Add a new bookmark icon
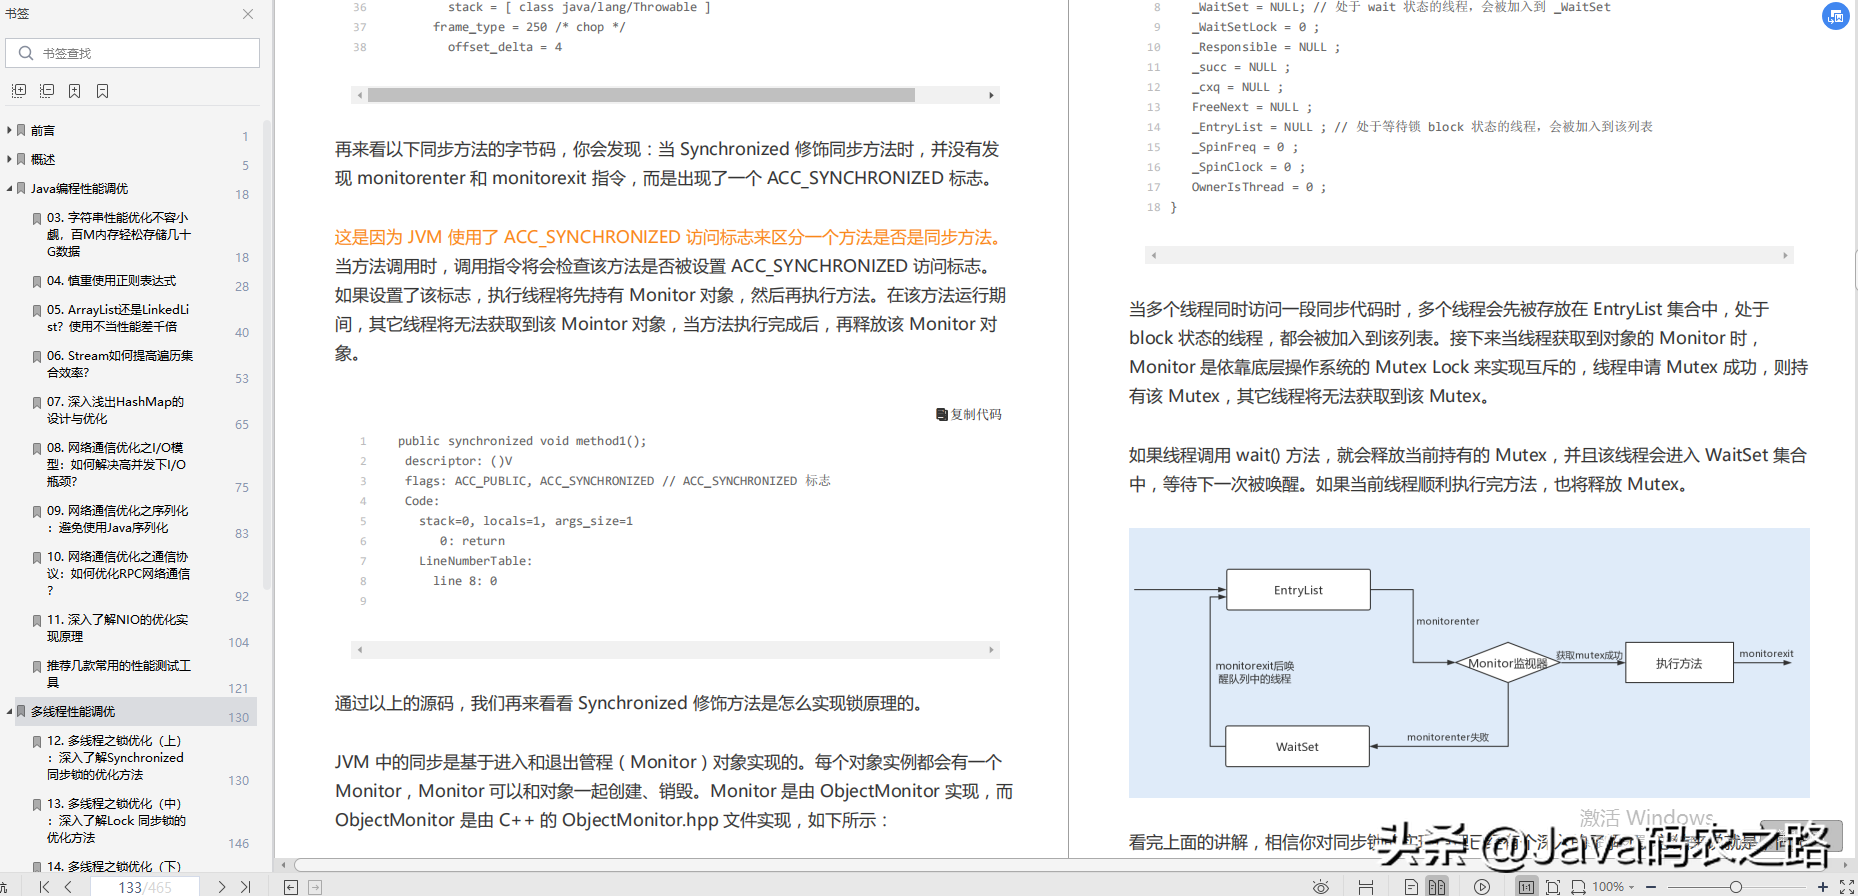The height and width of the screenshot is (896, 1858). pos(75,91)
